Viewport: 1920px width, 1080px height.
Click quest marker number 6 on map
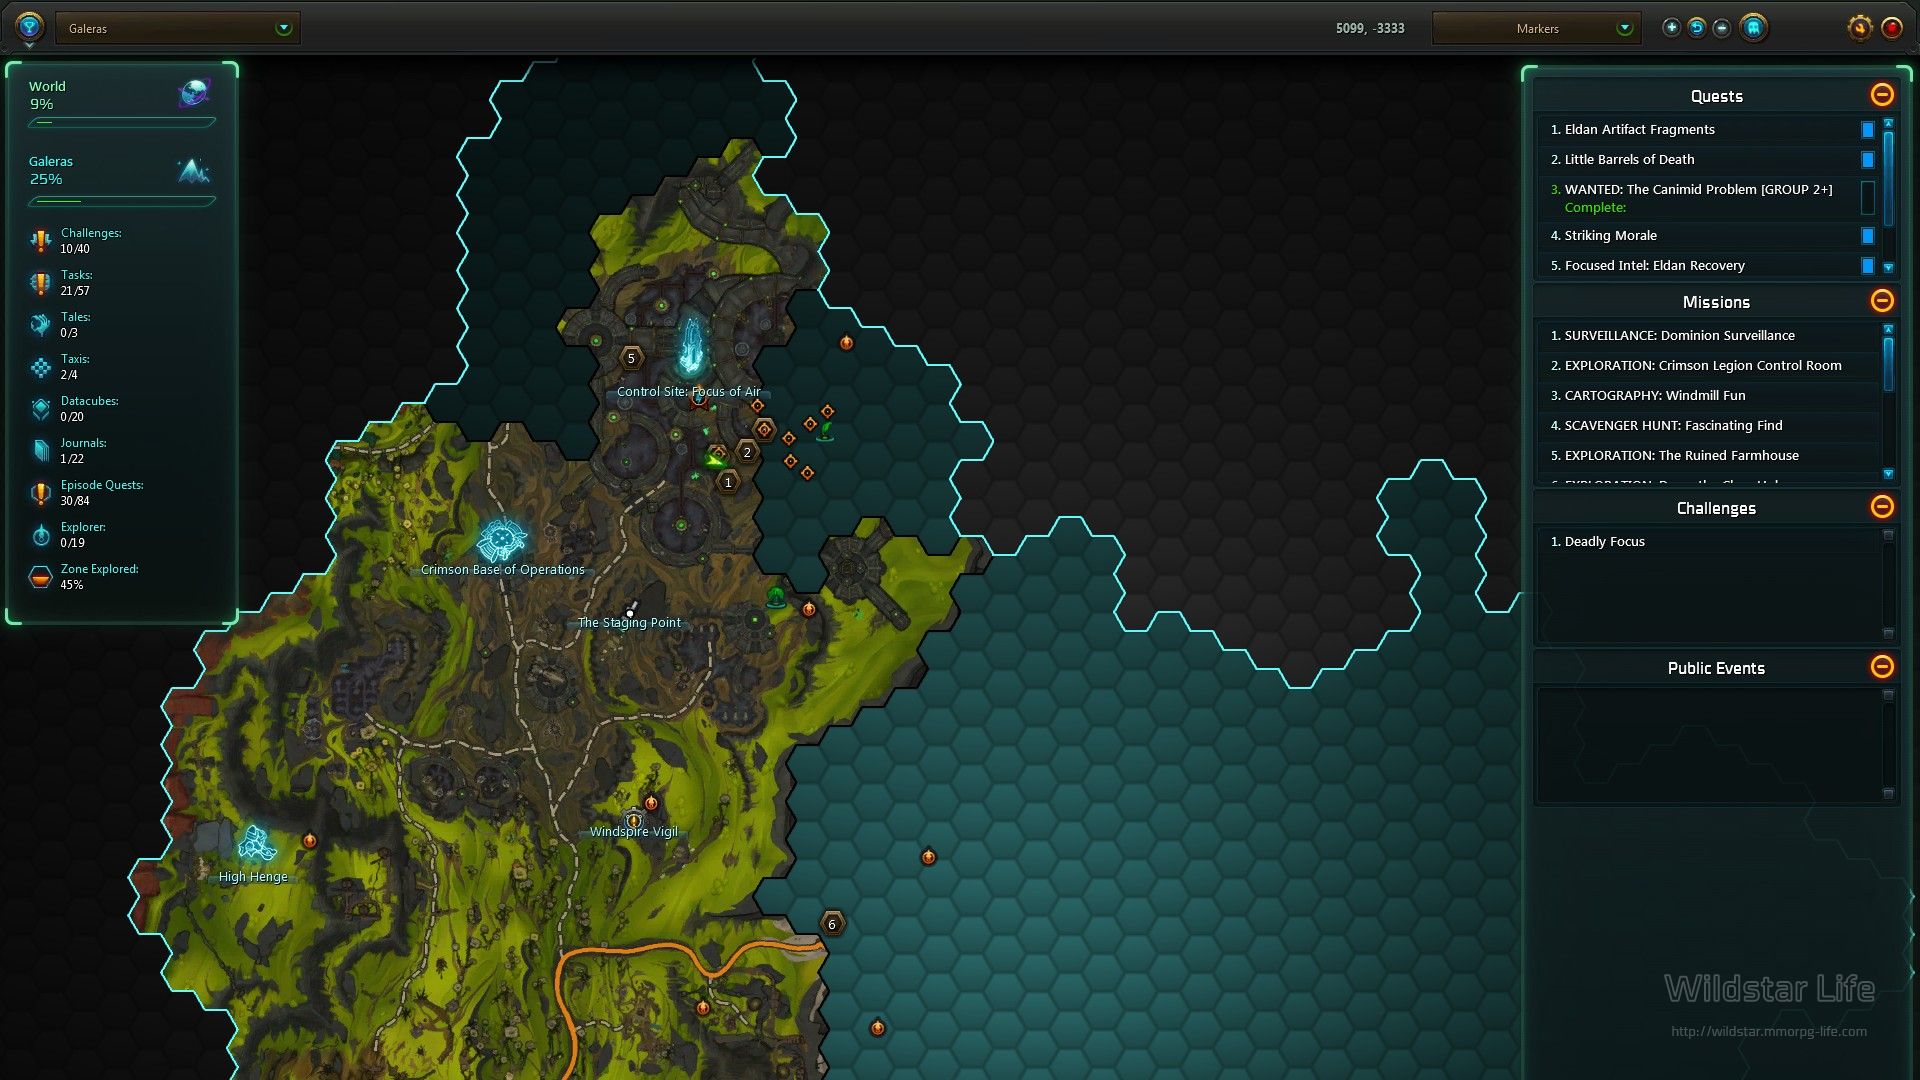(832, 924)
